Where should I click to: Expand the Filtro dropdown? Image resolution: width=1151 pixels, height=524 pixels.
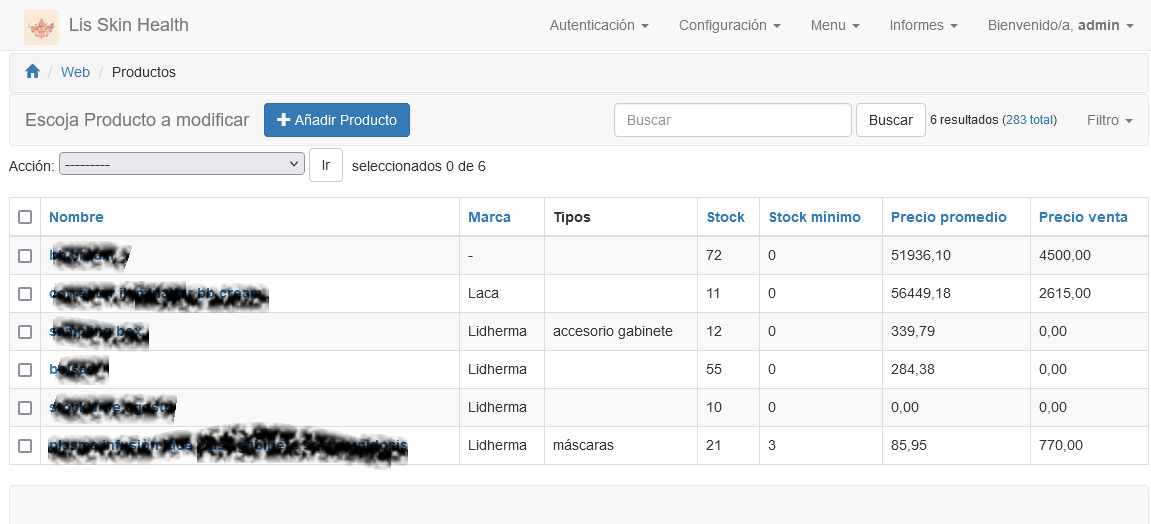pos(1109,120)
